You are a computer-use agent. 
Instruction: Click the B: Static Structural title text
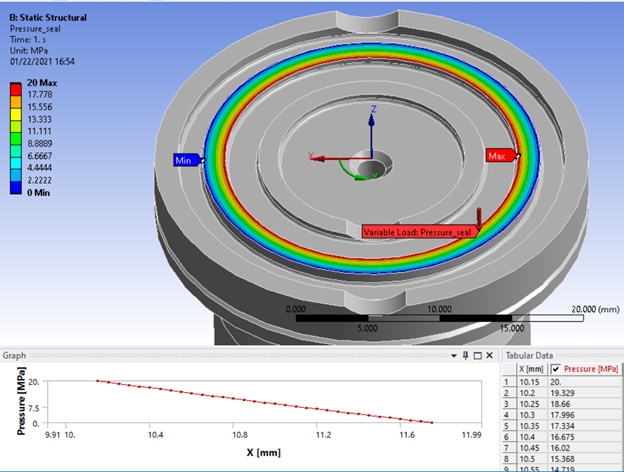click(x=48, y=18)
